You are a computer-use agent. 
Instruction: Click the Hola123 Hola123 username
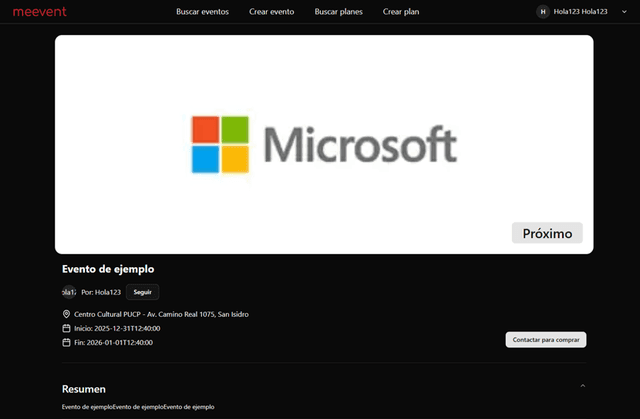580,12
